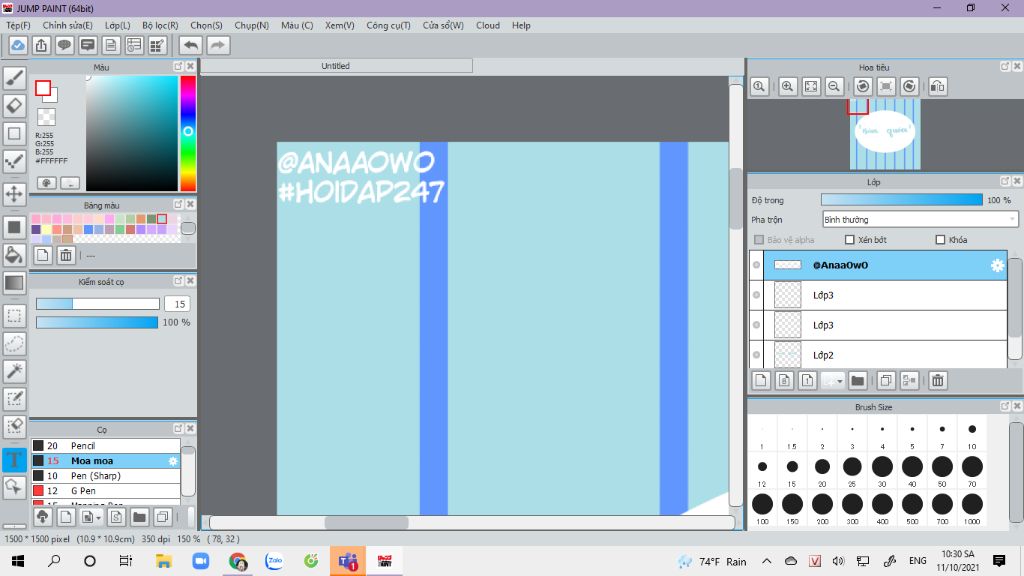Rotate canvas left in Navigator
This screenshot has width=1024, height=576.
click(x=863, y=86)
